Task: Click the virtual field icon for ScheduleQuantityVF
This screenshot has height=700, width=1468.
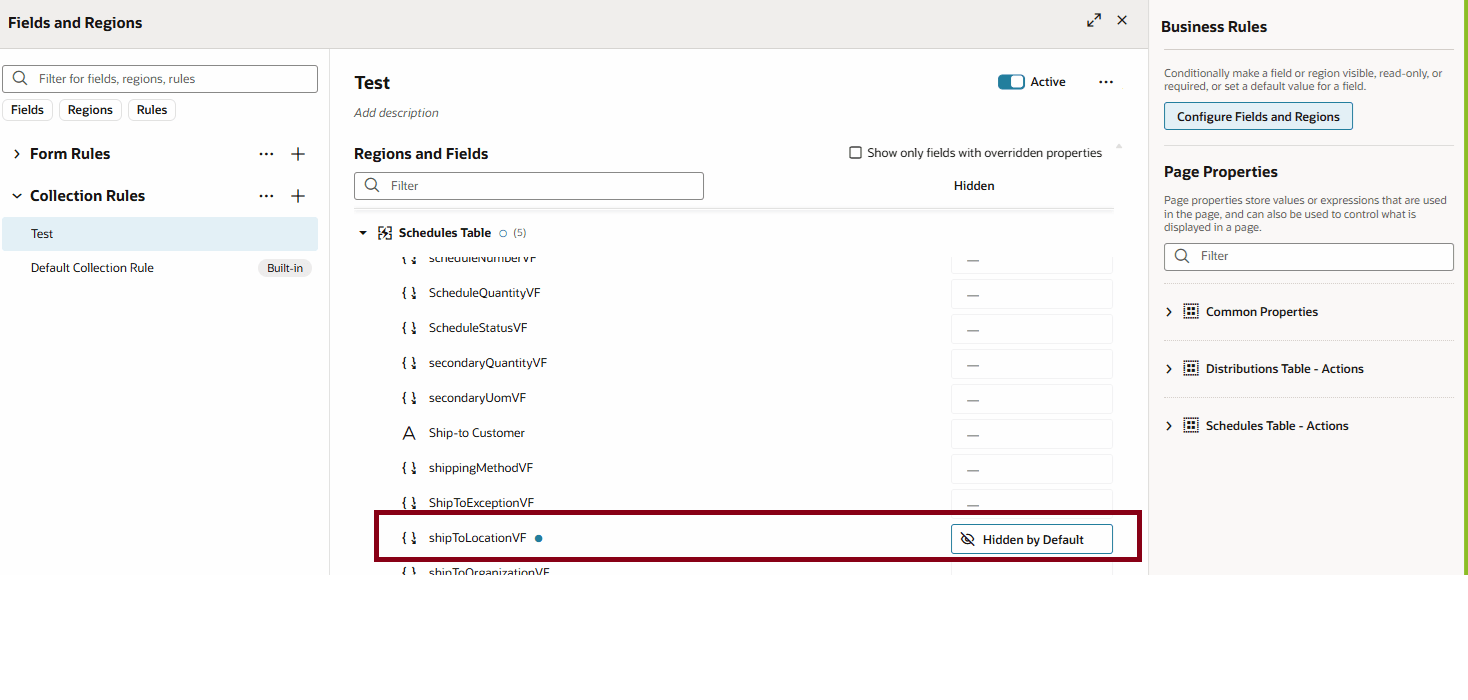Action: pyautogui.click(x=409, y=293)
